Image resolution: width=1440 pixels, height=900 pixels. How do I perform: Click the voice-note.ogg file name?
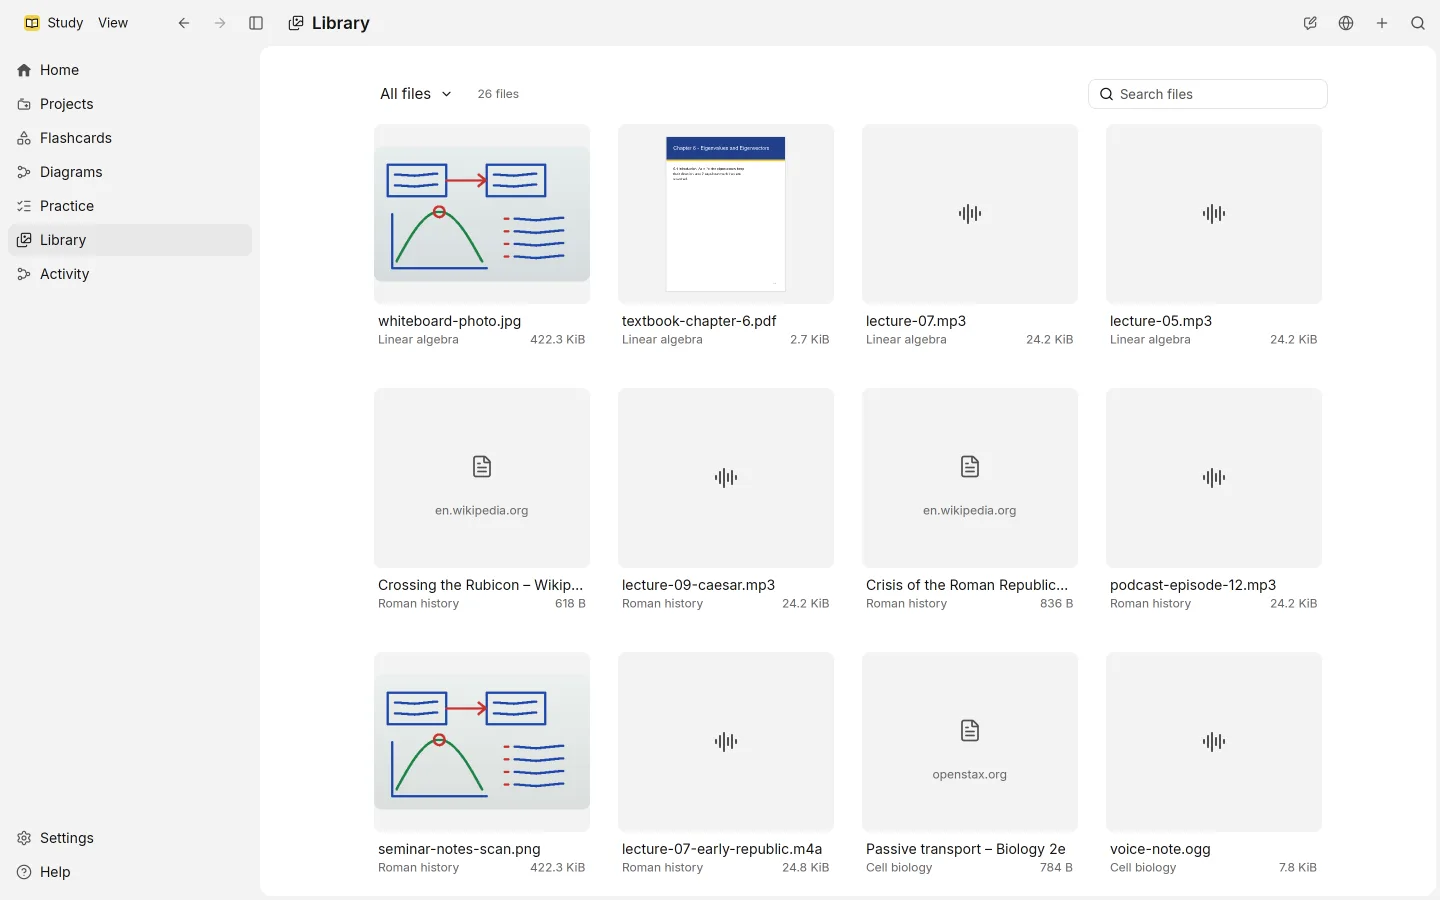(x=1160, y=849)
